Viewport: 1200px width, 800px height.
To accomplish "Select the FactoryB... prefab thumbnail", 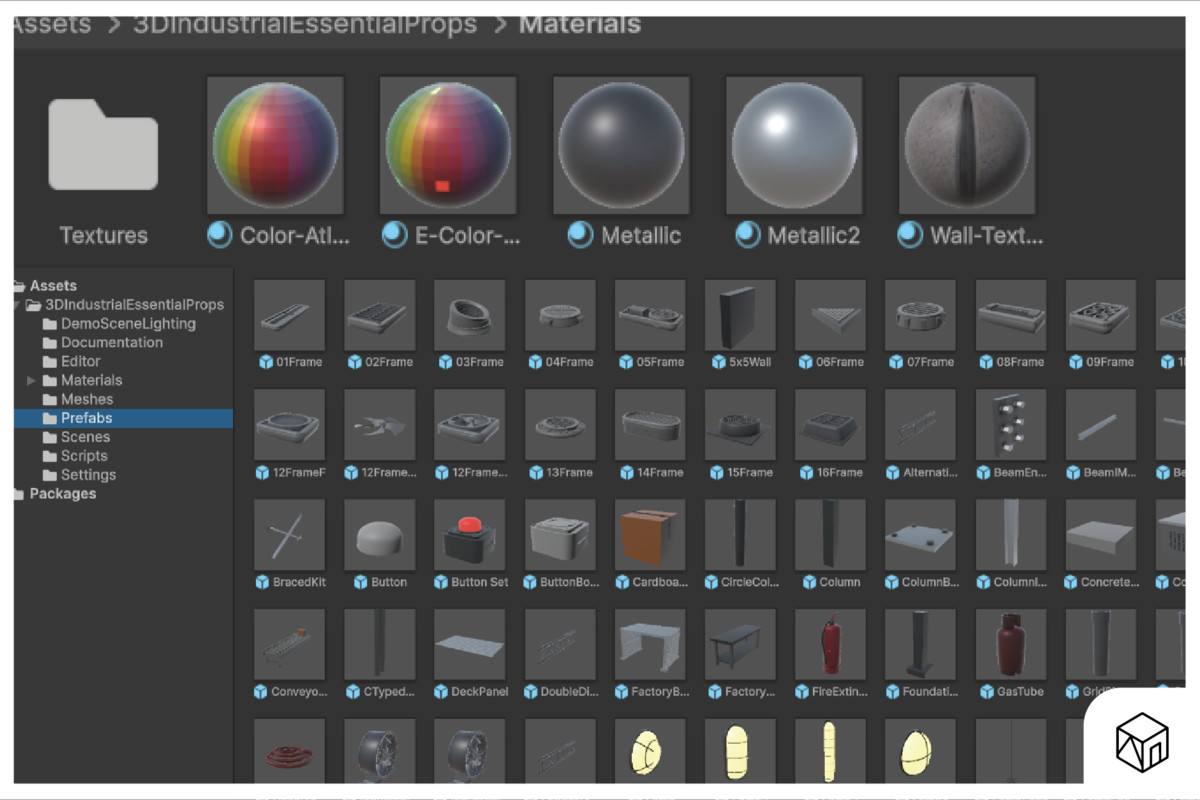I will [x=650, y=645].
